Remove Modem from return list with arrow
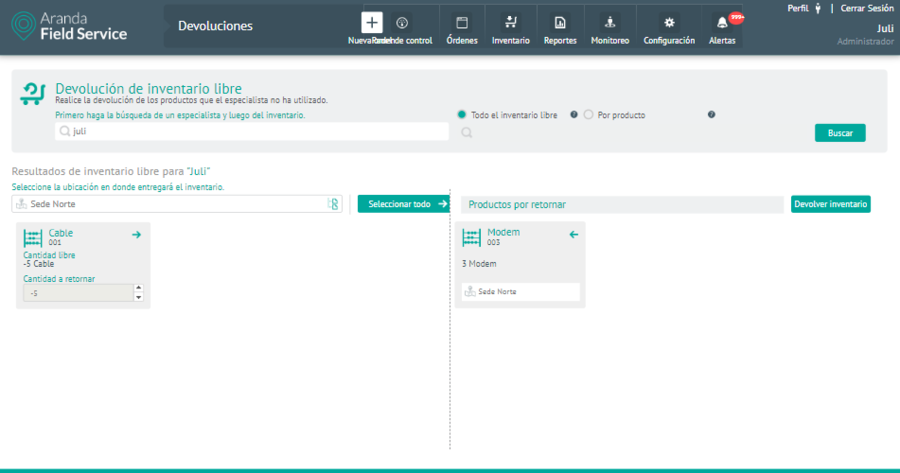900x473 pixels. (574, 235)
